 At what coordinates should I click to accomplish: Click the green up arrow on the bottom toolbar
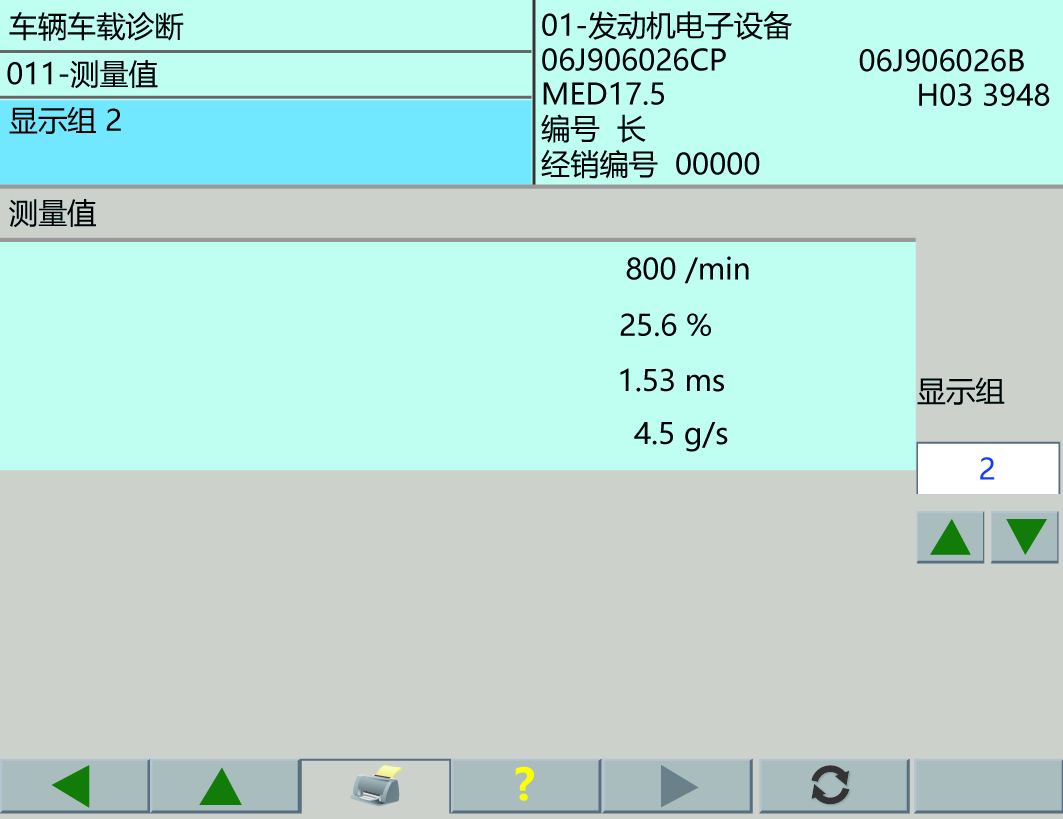pos(224,785)
